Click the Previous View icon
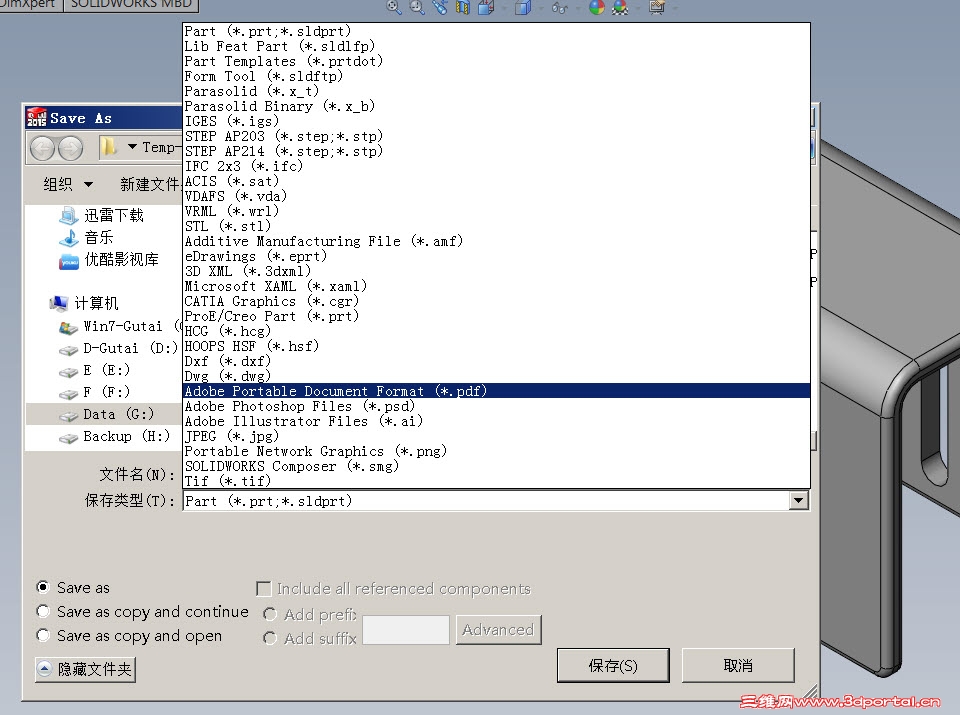 [440, 7]
